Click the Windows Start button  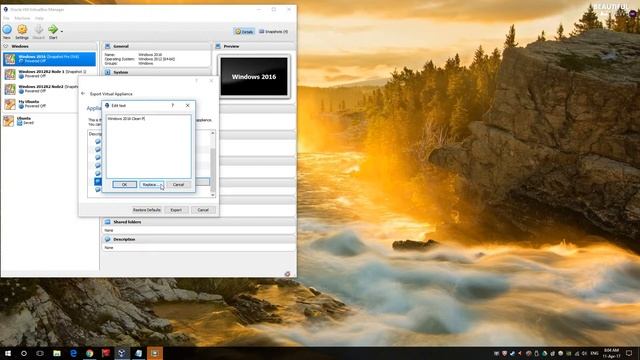(x=8, y=353)
